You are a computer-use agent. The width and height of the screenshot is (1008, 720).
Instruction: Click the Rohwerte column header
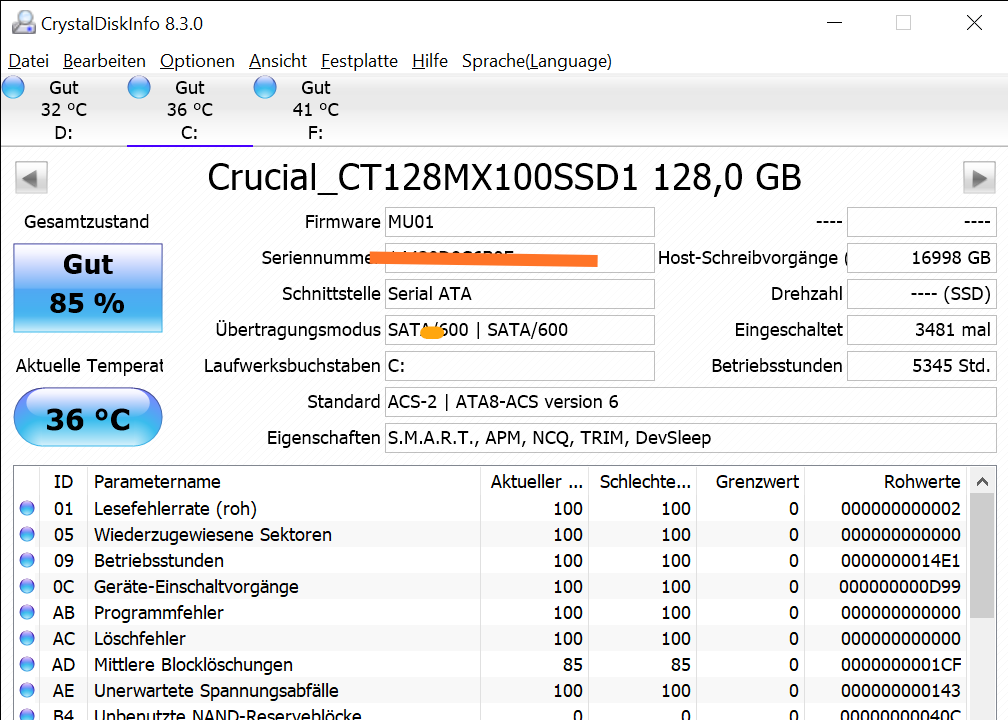pos(885,482)
